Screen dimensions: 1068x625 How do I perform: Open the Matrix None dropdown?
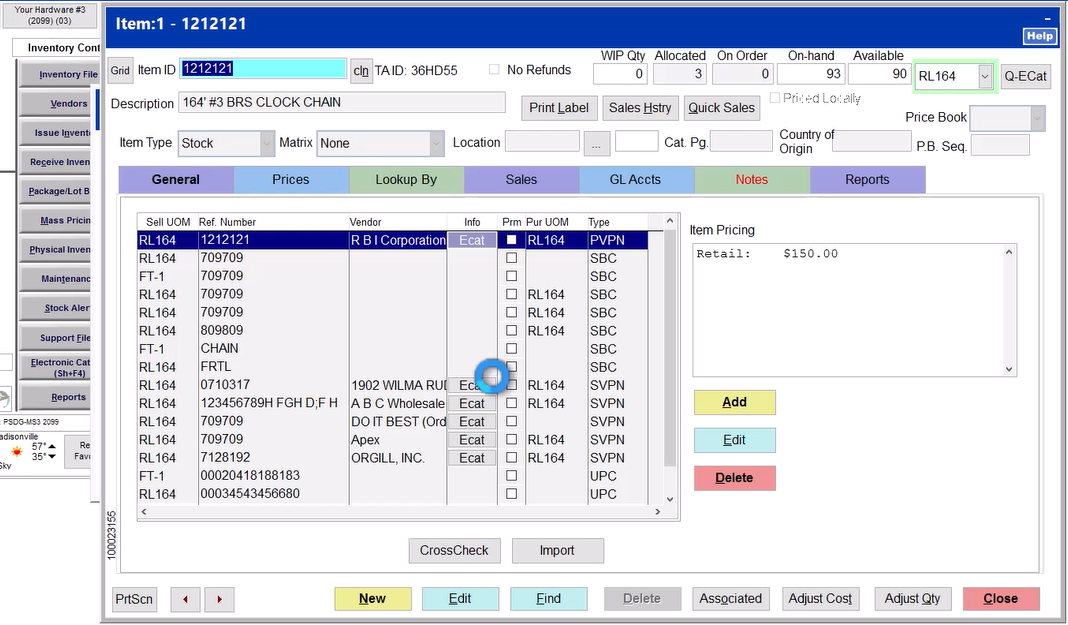pyautogui.click(x=436, y=144)
